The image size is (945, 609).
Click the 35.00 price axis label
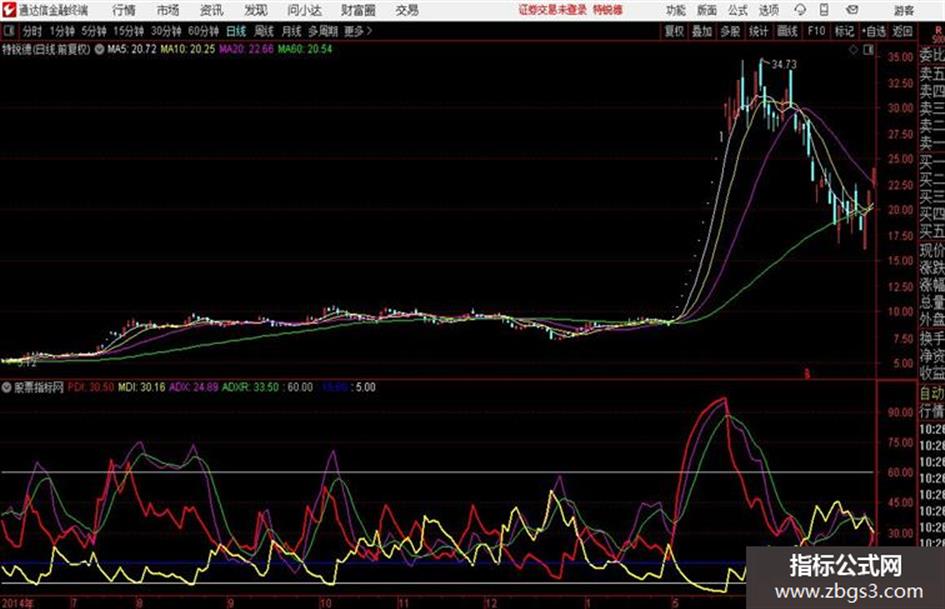(x=900, y=57)
